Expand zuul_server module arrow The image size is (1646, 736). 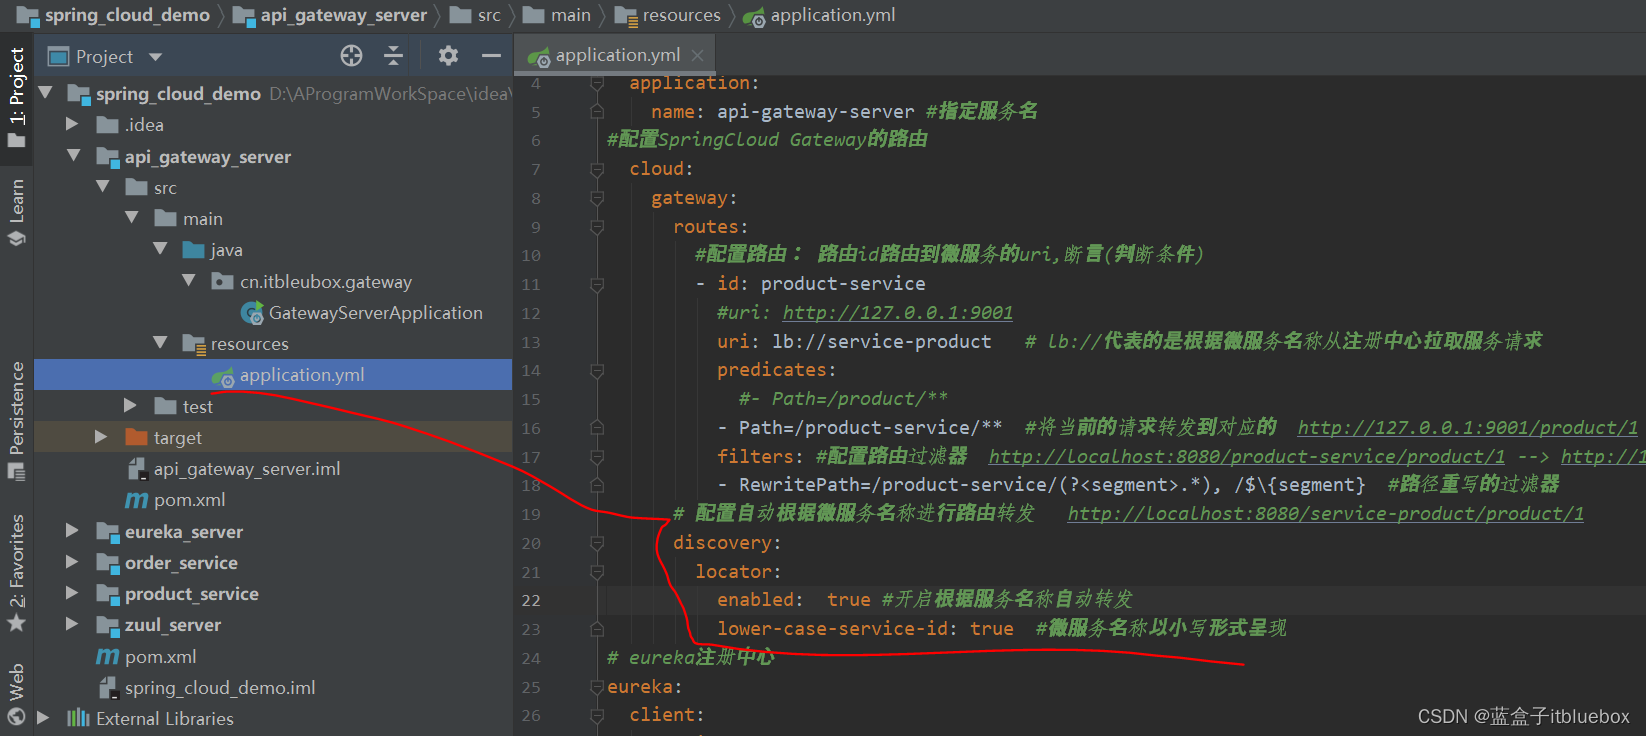tap(72, 624)
